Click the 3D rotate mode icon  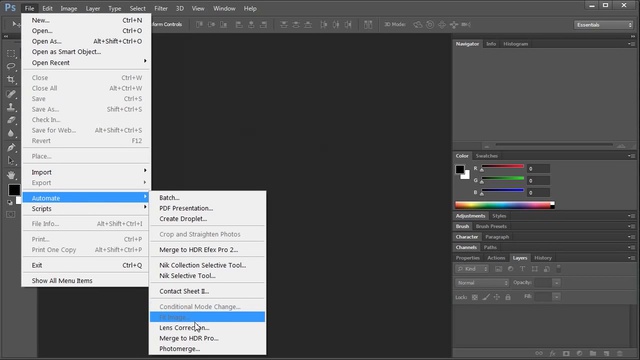click(418, 24)
